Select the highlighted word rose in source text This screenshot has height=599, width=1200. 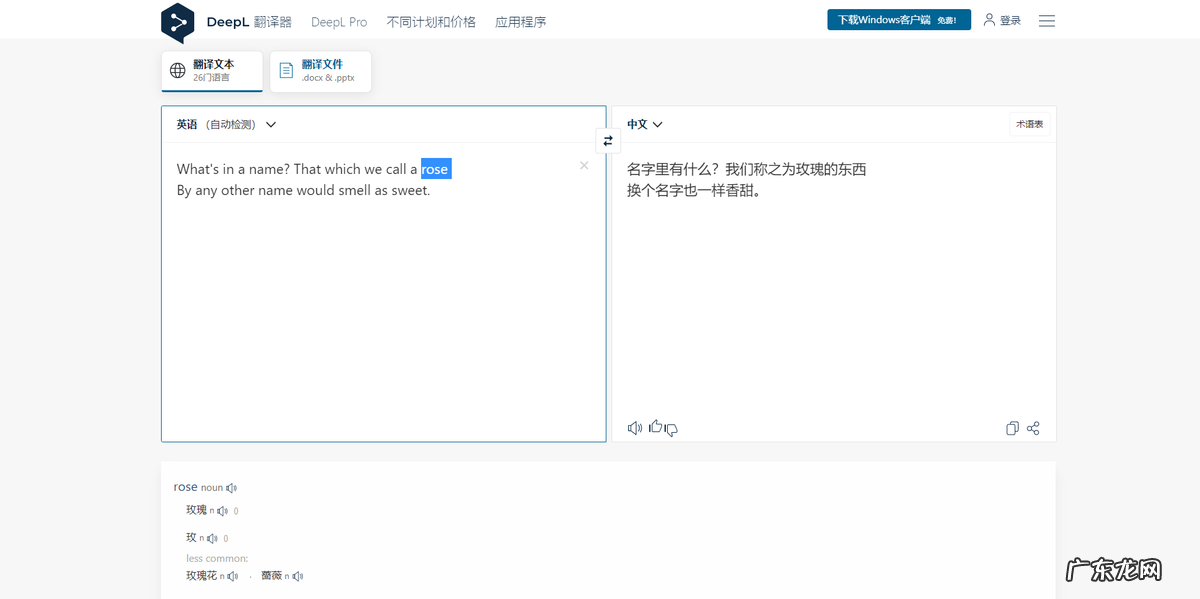coord(436,169)
